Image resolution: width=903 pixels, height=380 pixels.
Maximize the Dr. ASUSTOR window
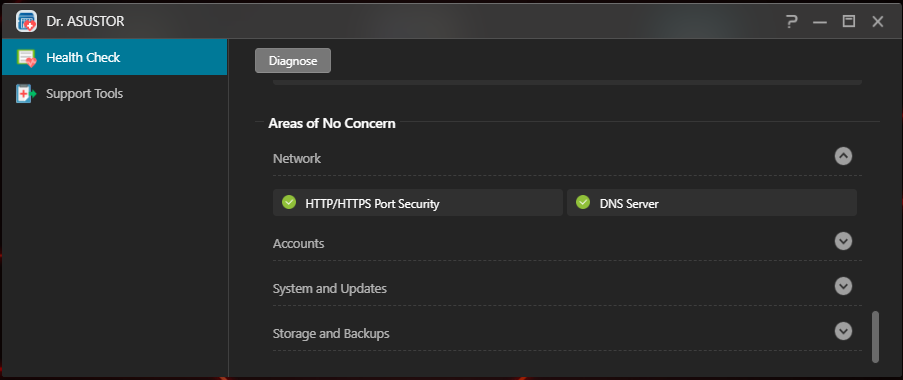(x=848, y=21)
